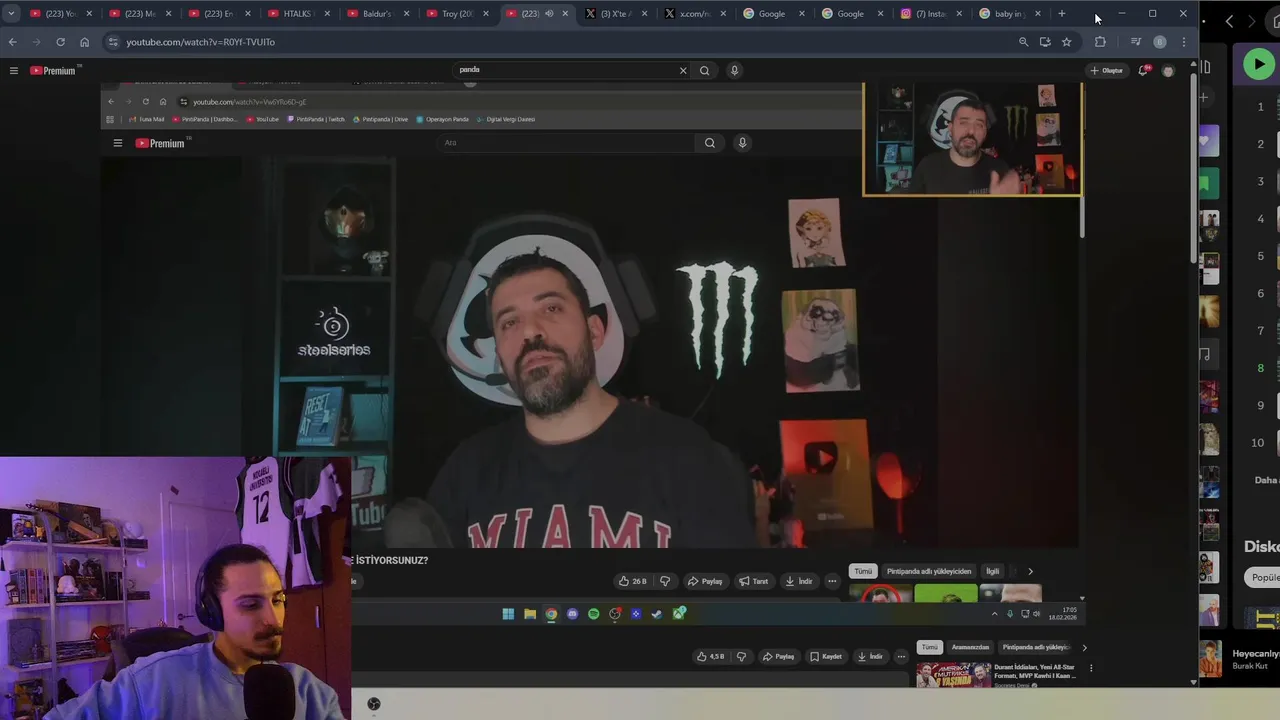Open Chrome three-dot main menu
The width and height of the screenshot is (1280, 720).
(x=1184, y=42)
